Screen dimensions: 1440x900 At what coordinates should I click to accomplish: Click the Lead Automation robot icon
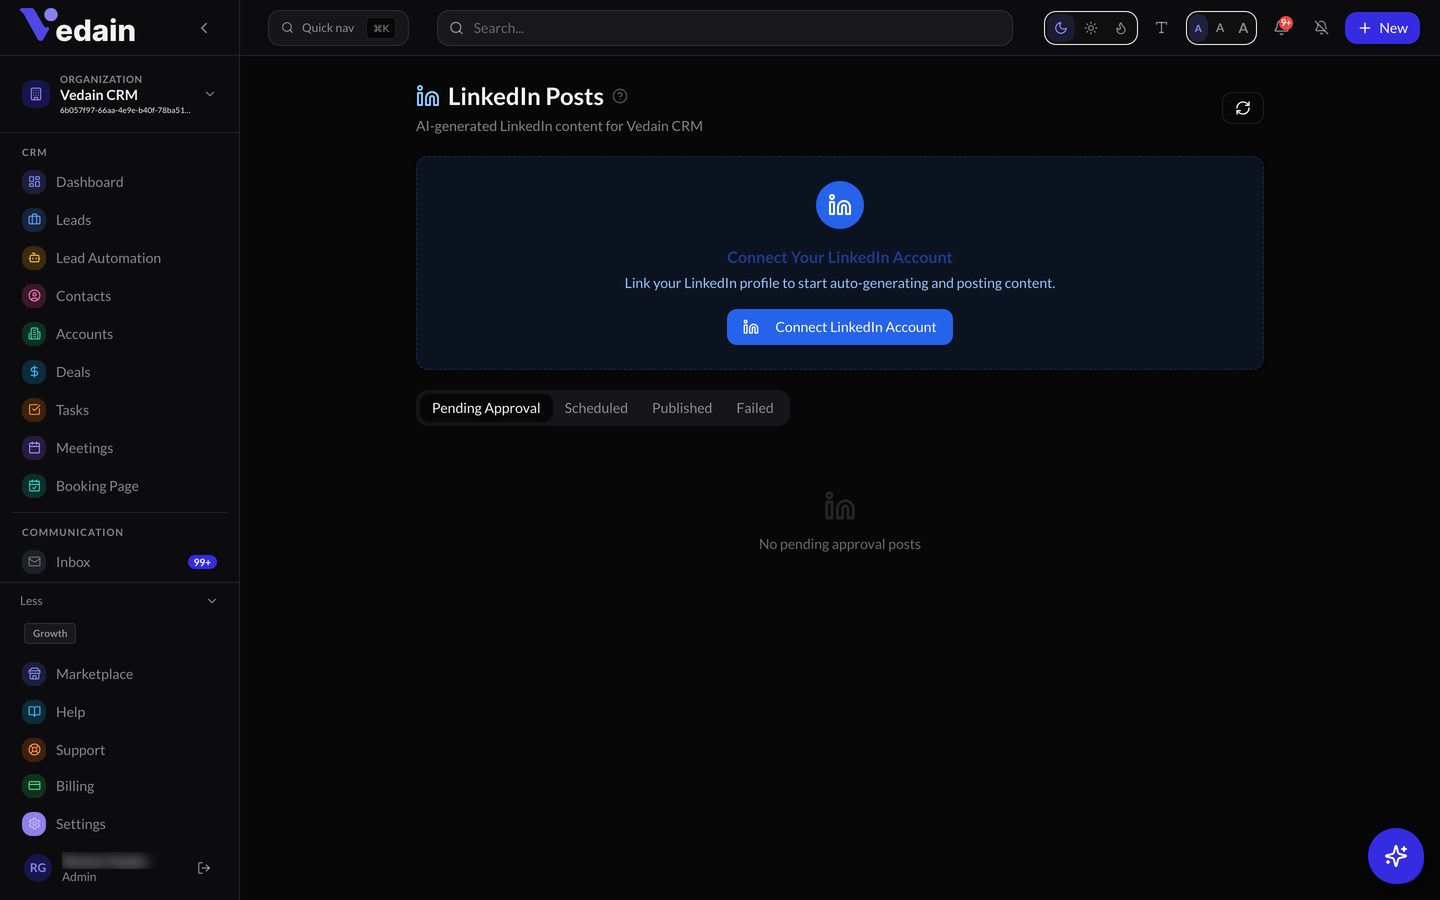point(34,258)
